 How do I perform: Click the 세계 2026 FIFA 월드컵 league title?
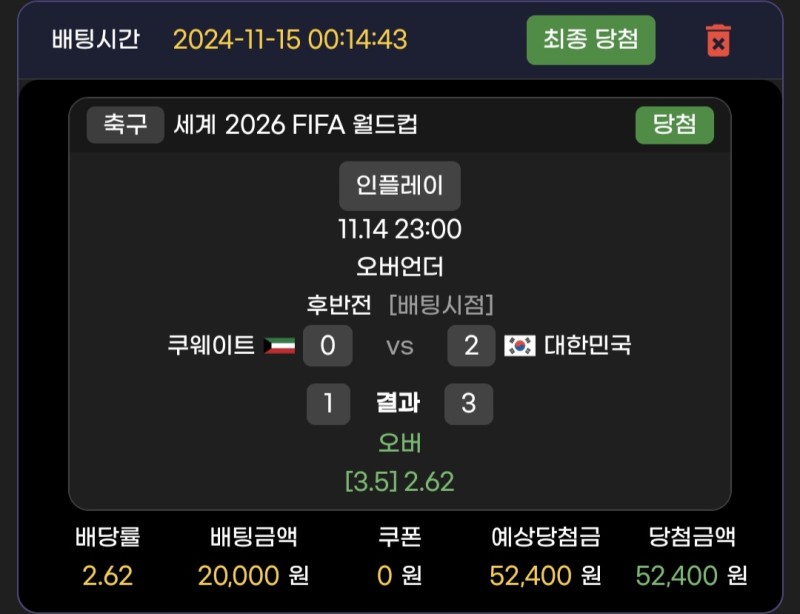point(295,125)
